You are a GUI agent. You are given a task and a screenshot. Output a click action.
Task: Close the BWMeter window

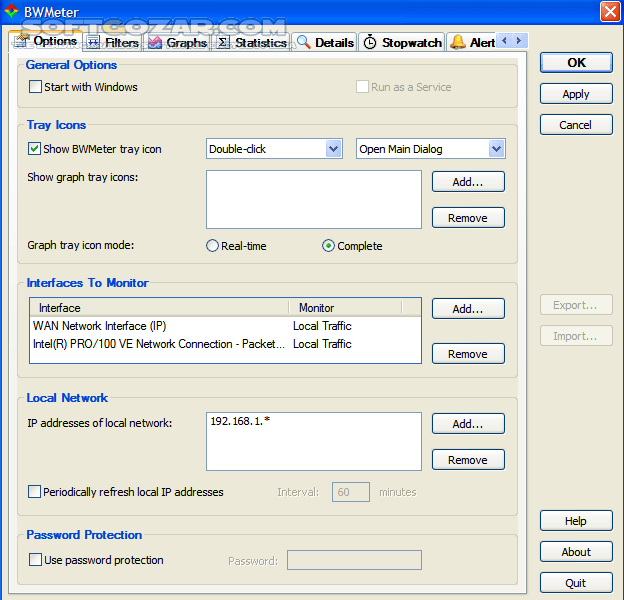[610, 11]
